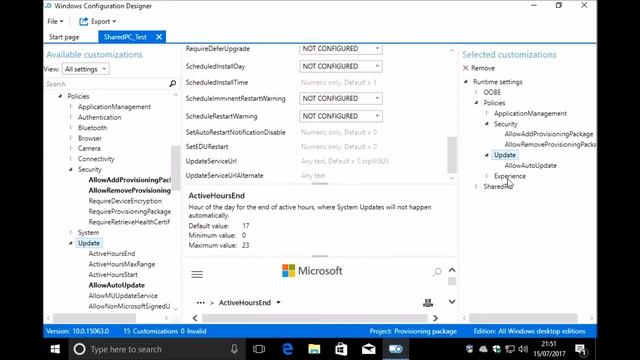Click the settings list vertical scrollbar thumb
The height and width of the screenshot is (360, 640).
pos(451,155)
